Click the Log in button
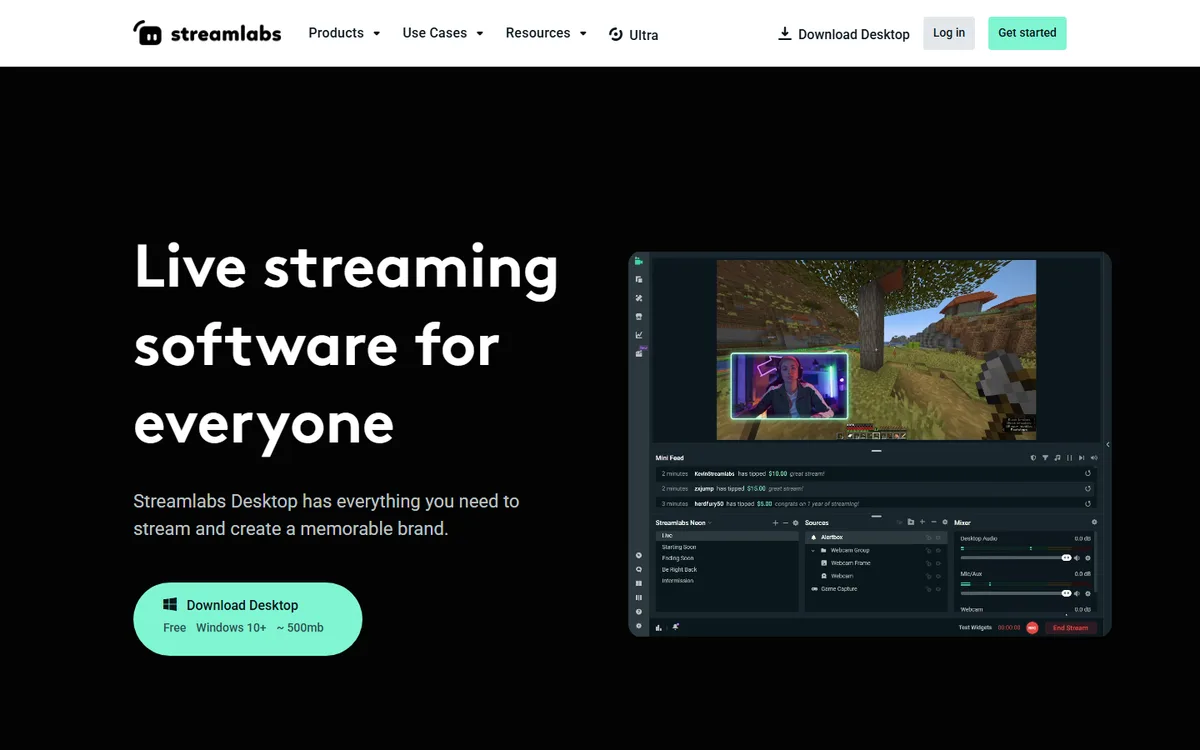The height and width of the screenshot is (750, 1200). coord(949,33)
